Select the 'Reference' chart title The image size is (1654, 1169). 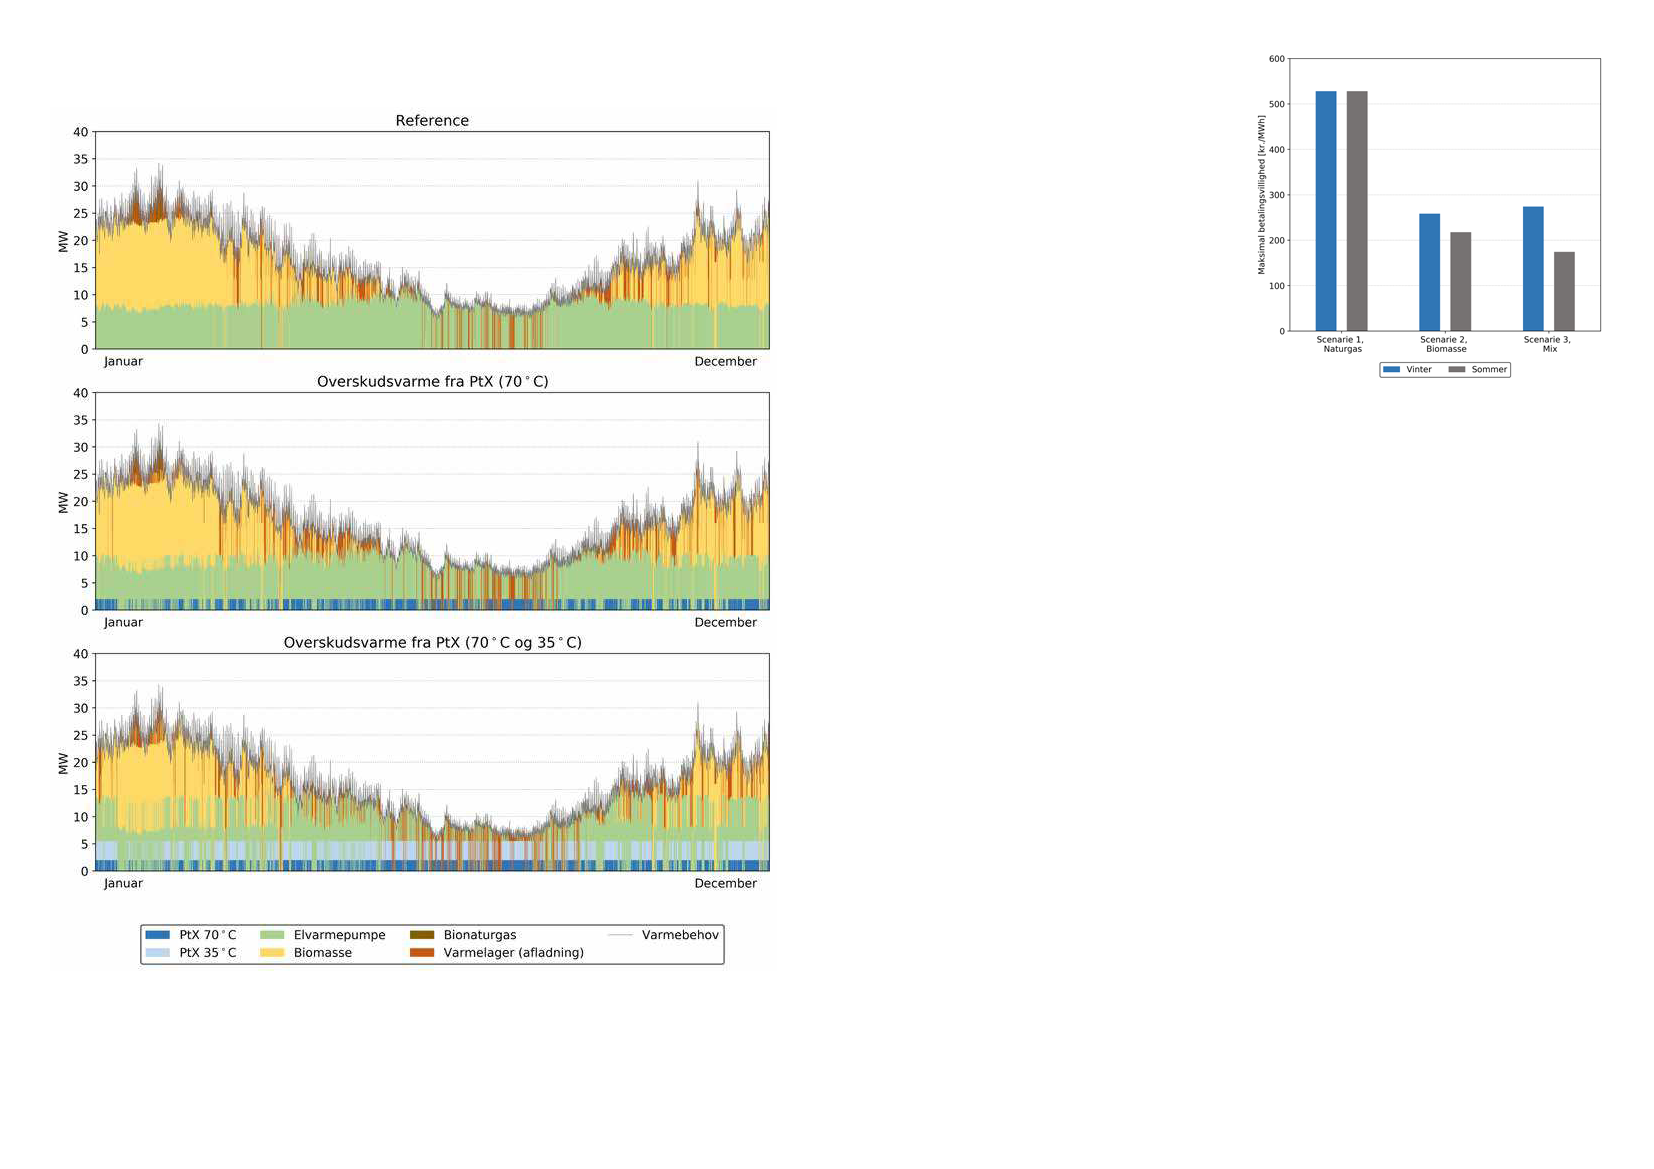tap(432, 121)
